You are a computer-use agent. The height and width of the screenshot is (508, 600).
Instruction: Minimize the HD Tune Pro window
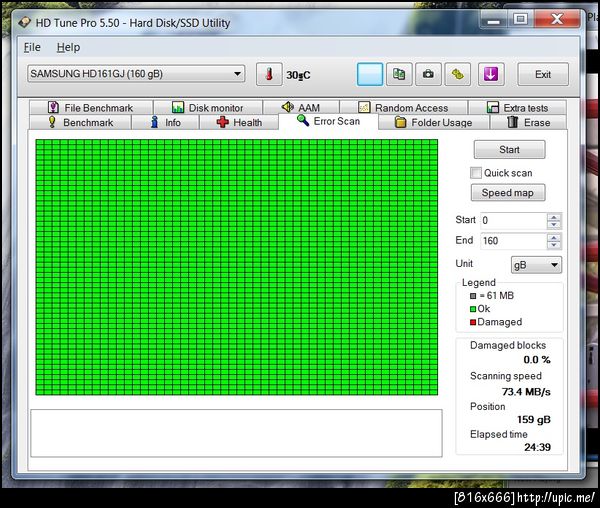(494, 19)
